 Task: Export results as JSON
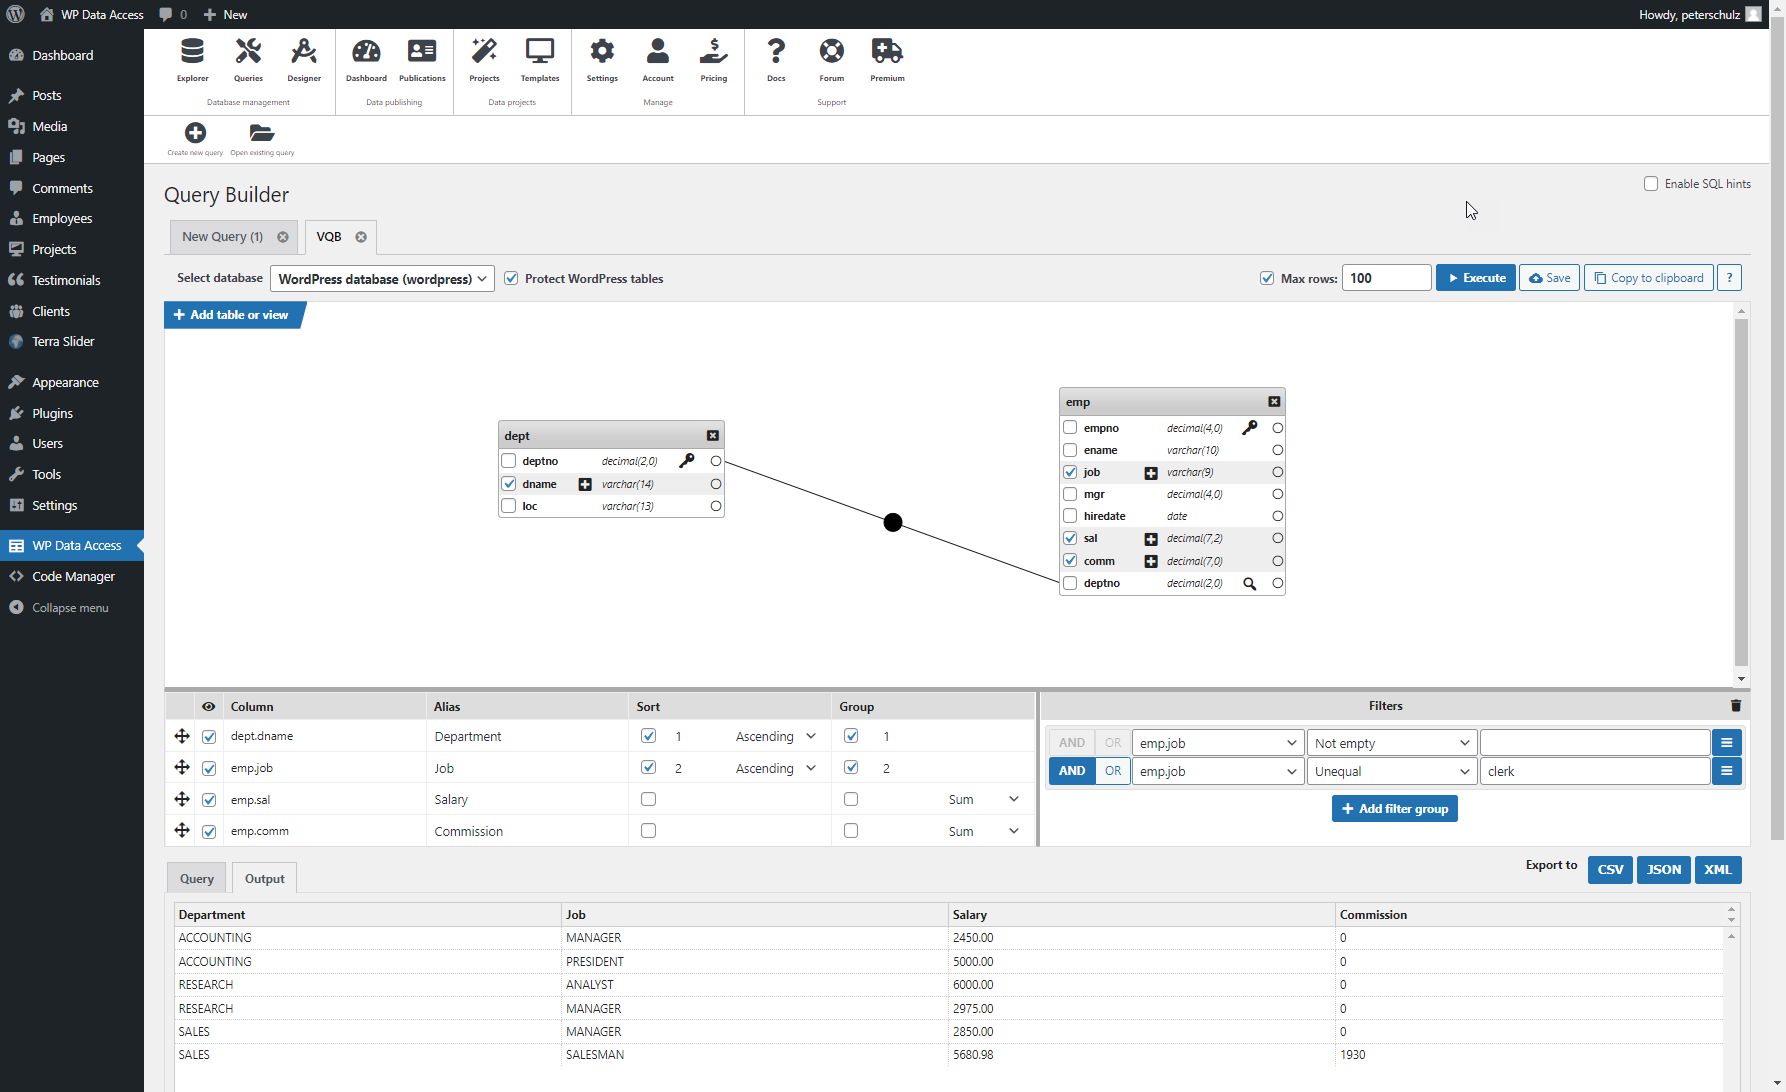click(x=1663, y=869)
